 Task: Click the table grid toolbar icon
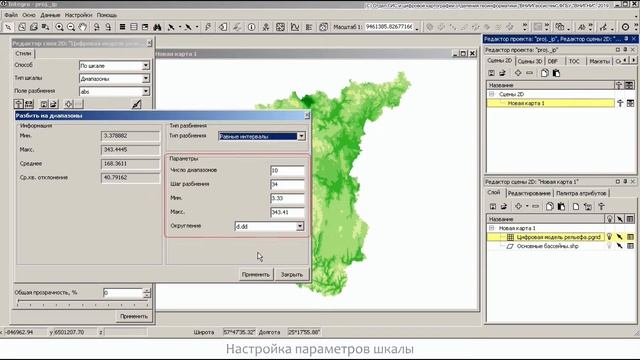point(133,27)
